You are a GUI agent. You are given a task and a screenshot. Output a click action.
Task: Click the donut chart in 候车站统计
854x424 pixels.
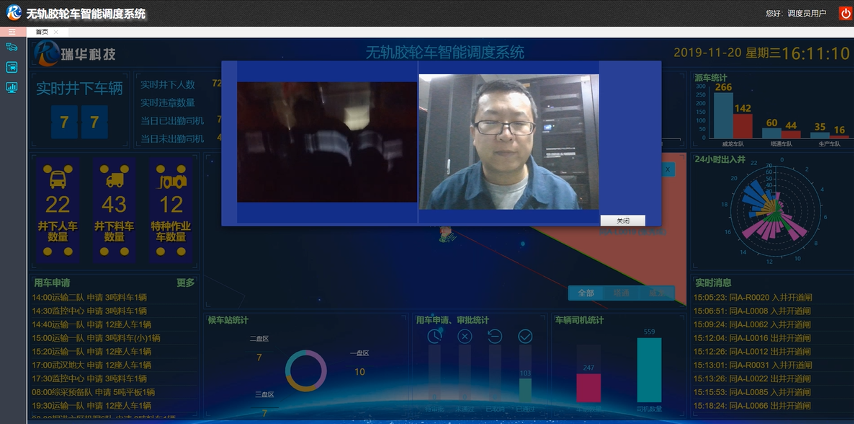point(306,371)
